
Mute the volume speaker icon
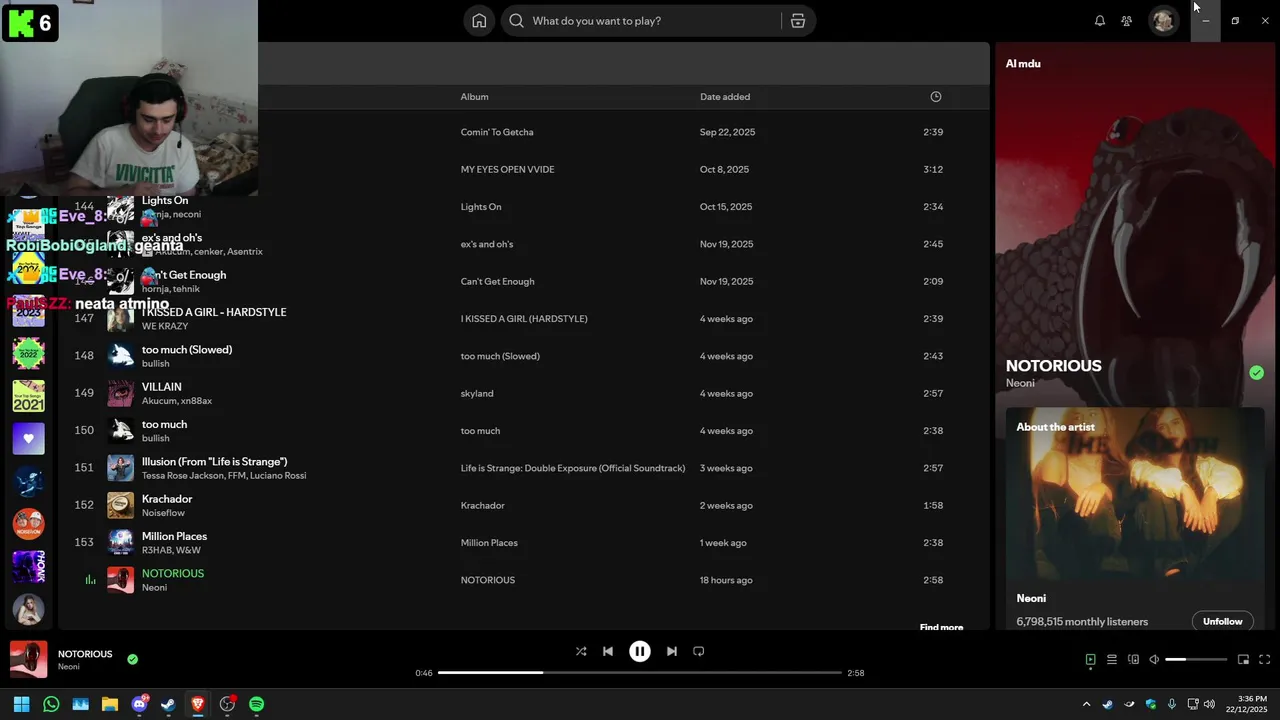pyautogui.click(x=1154, y=660)
